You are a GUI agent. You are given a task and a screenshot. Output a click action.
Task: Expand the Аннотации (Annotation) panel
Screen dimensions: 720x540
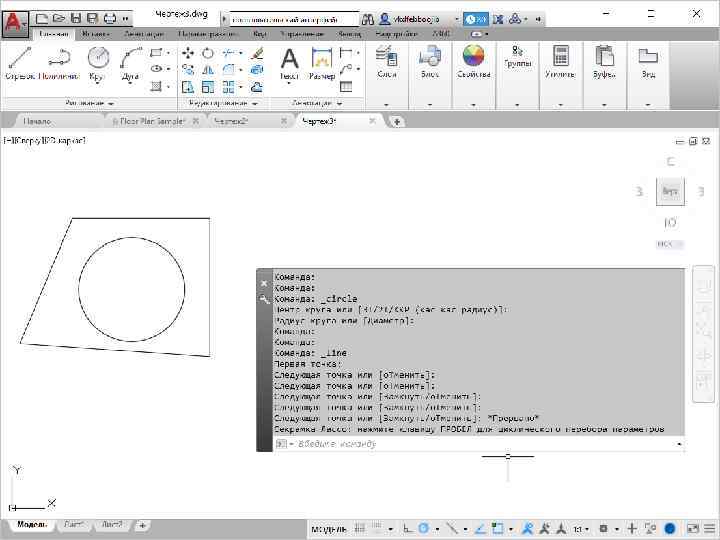(x=317, y=103)
